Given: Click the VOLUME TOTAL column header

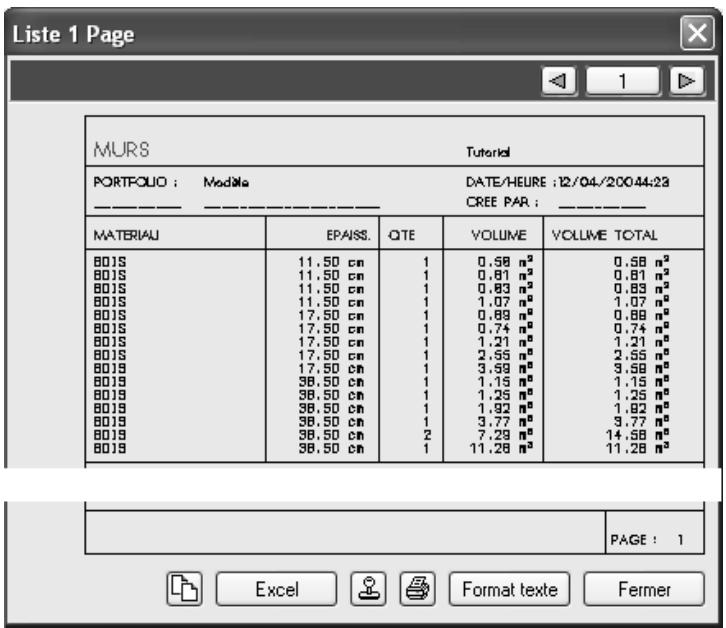Looking at the screenshot, I should click(605, 235).
